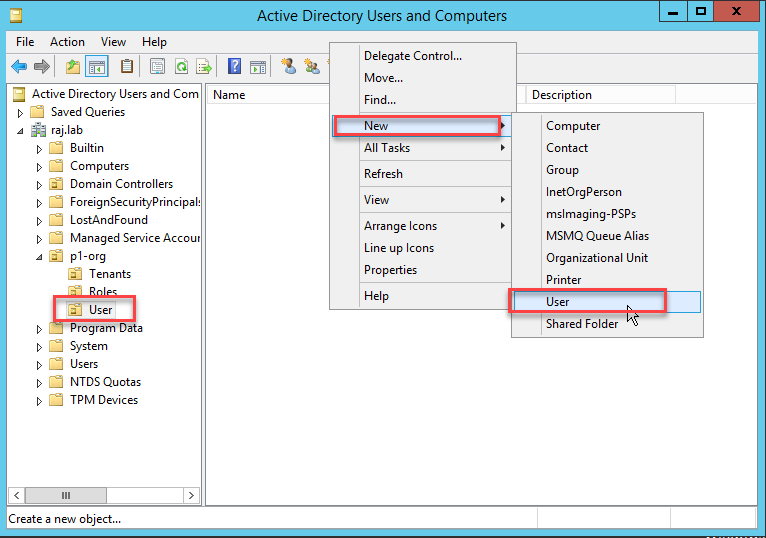Click the root Active Directory Users and Computers icon
The image size is (766, 538).
tap(19, 94)
